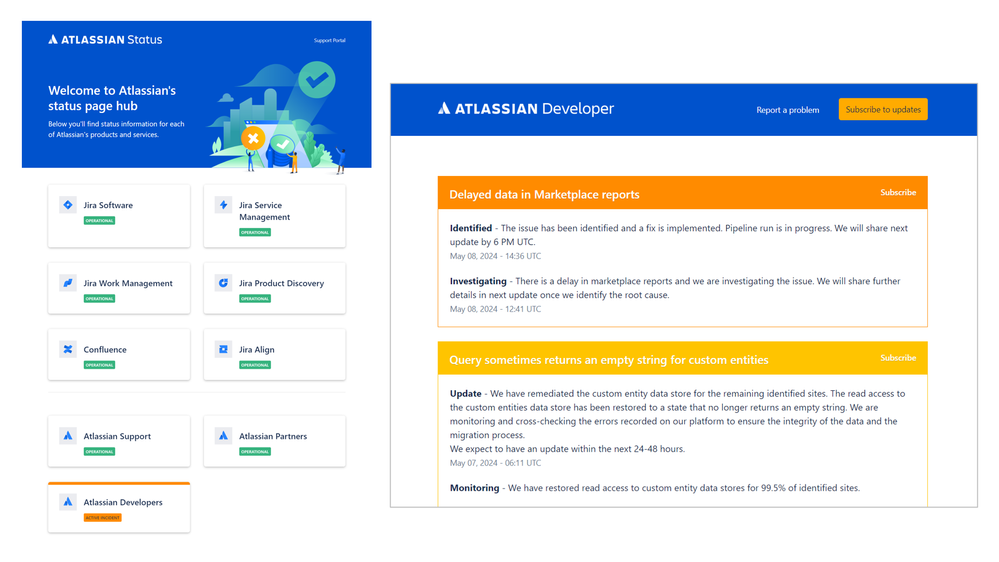Click Operational badge under Jira Service Management
999x562 pixels.
[x=255, y=232]
